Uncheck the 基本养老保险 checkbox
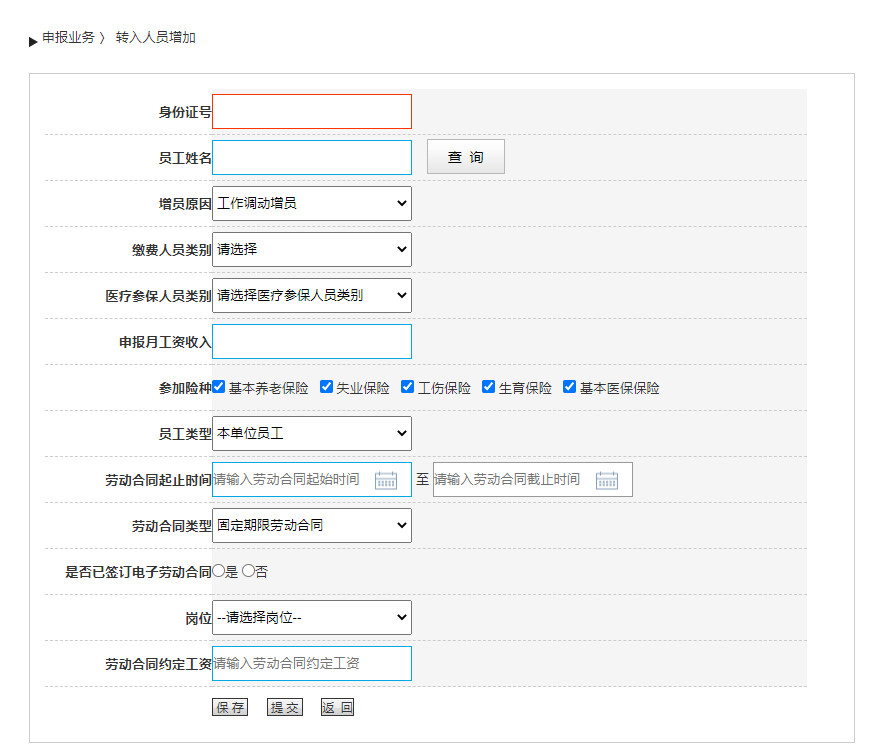The width and height of the screenshot is (879, 744). (219, 387)
